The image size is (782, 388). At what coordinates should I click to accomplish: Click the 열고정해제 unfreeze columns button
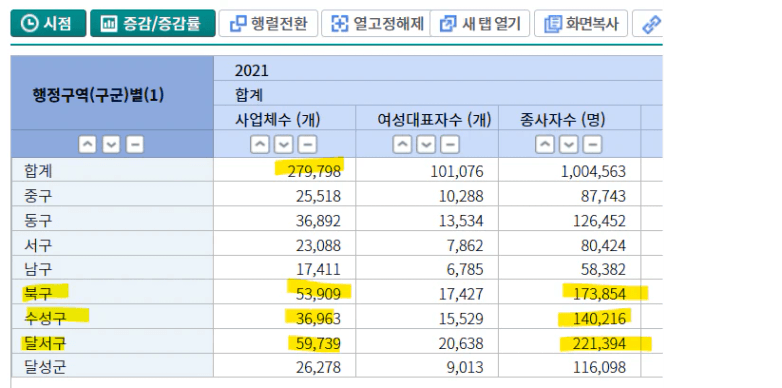click(376, 23)
